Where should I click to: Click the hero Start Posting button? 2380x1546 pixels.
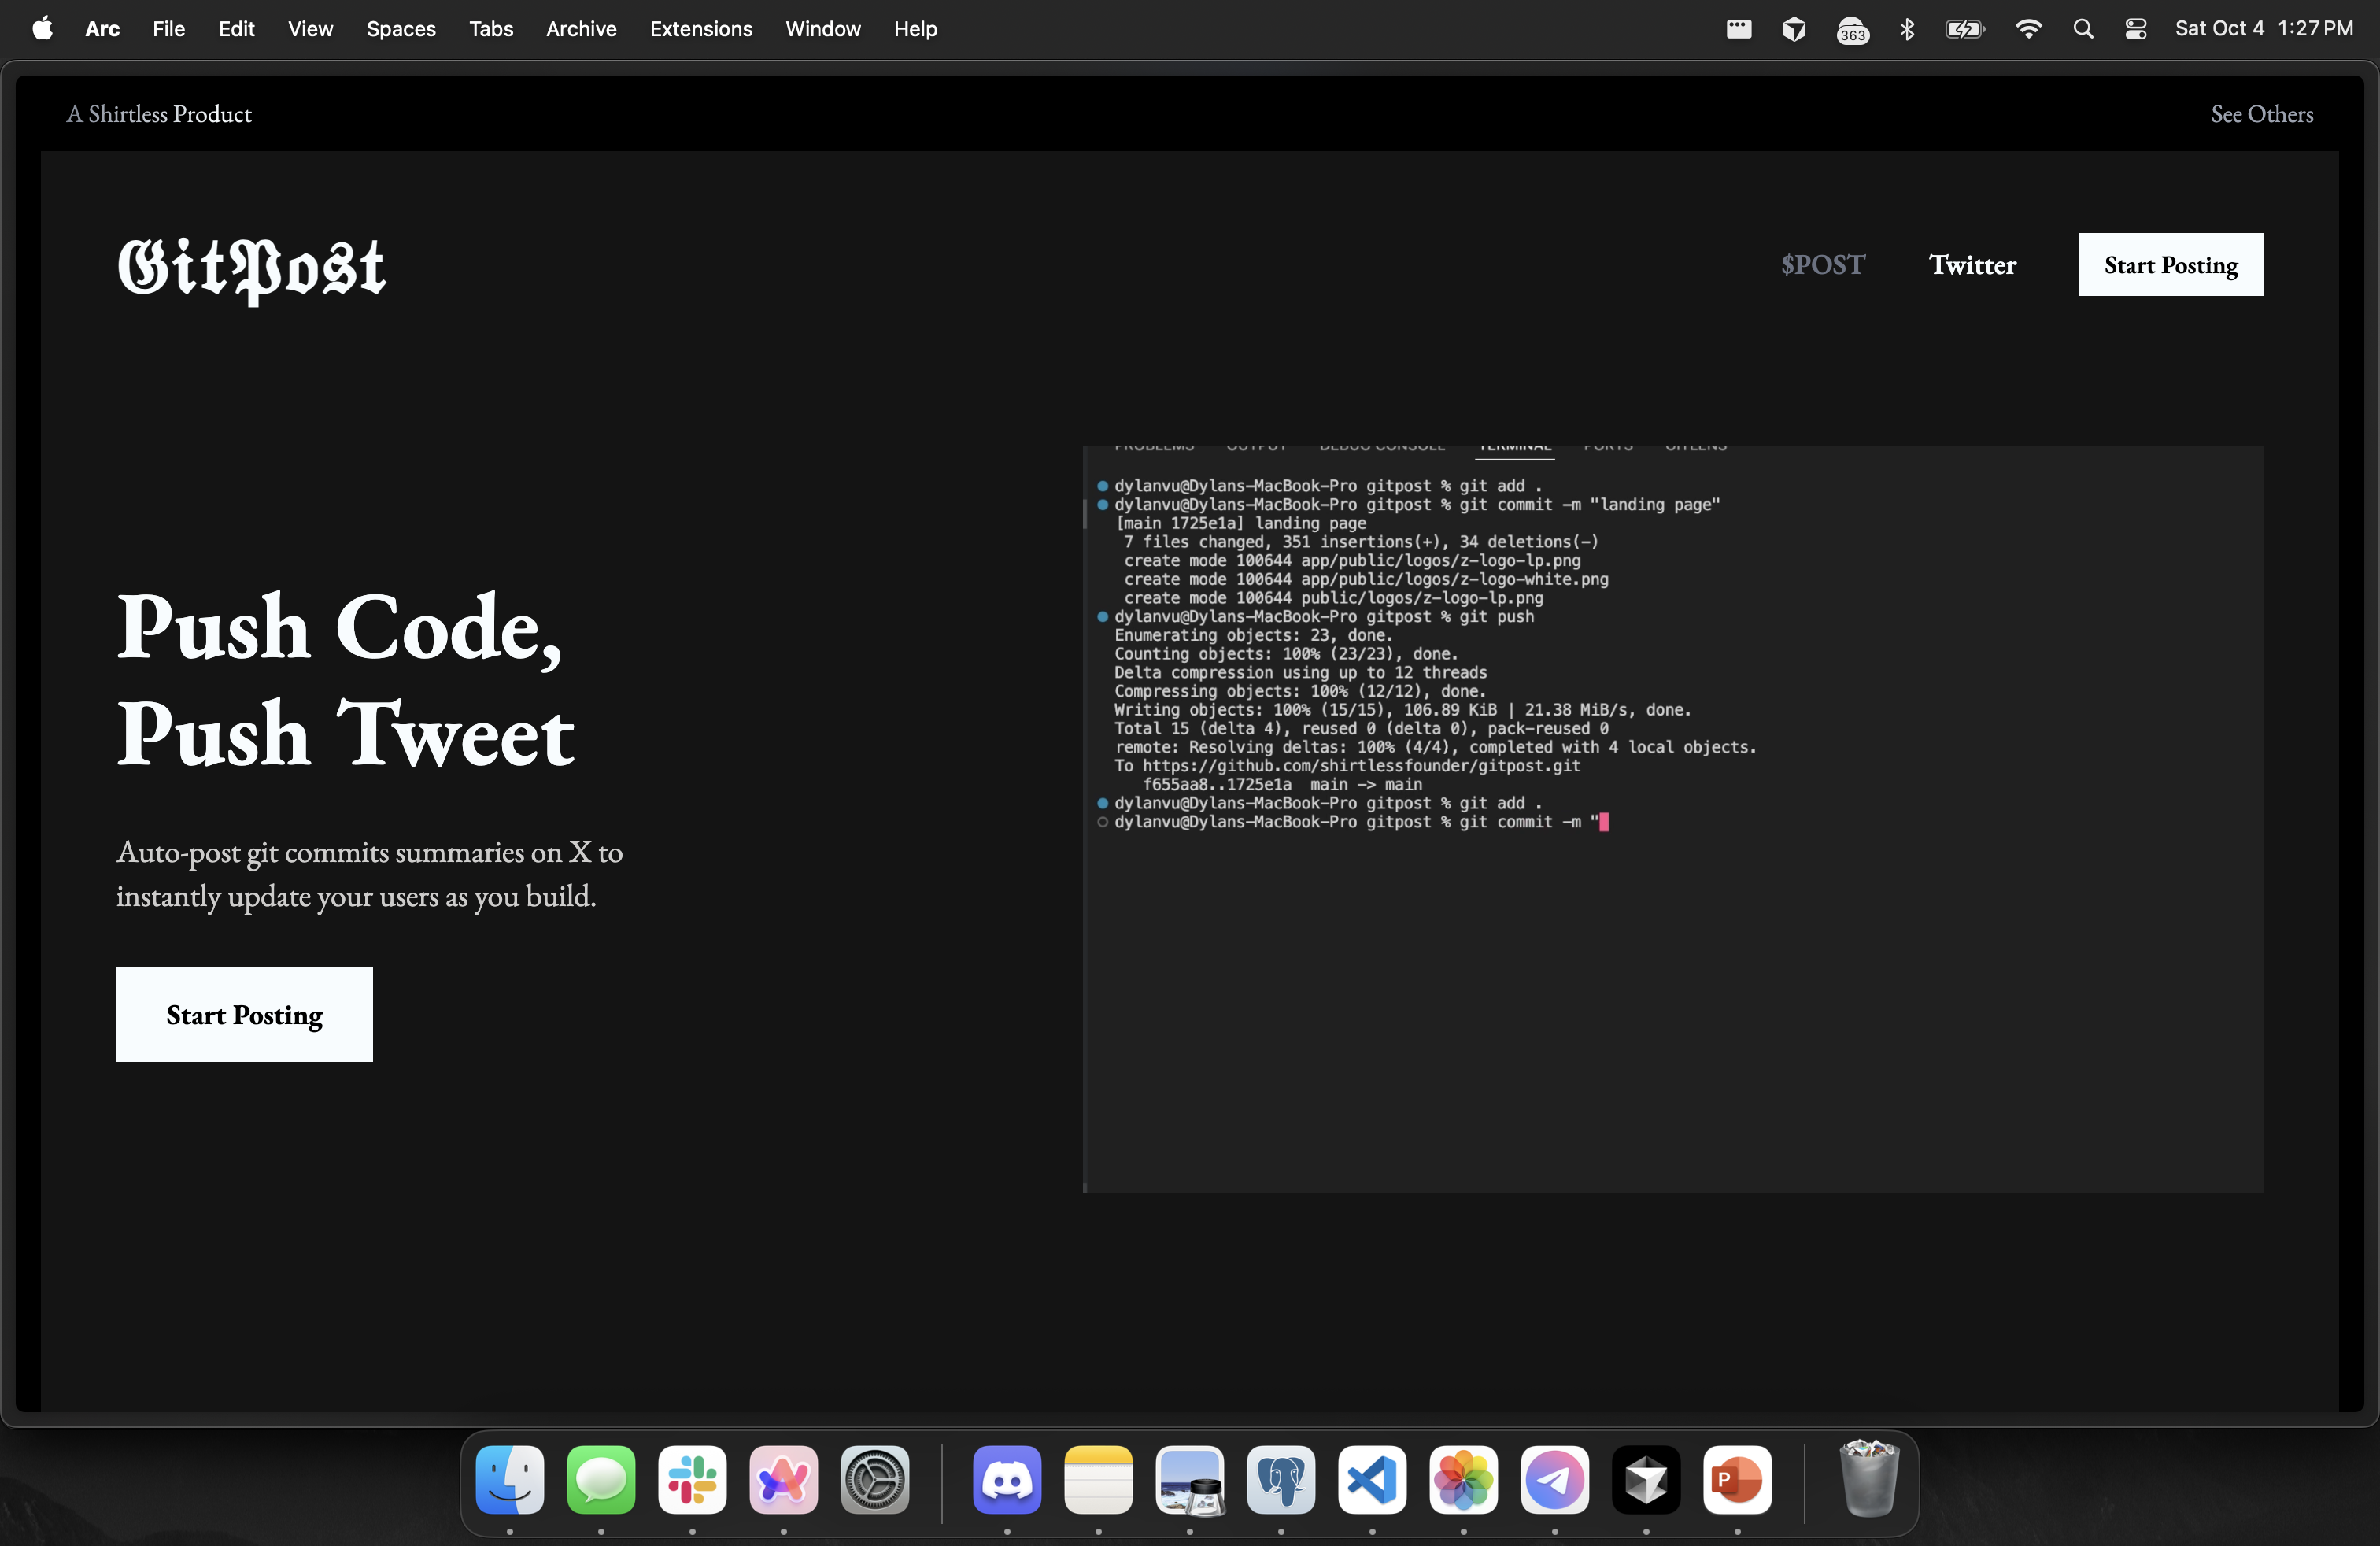(x=244, y=1014)
